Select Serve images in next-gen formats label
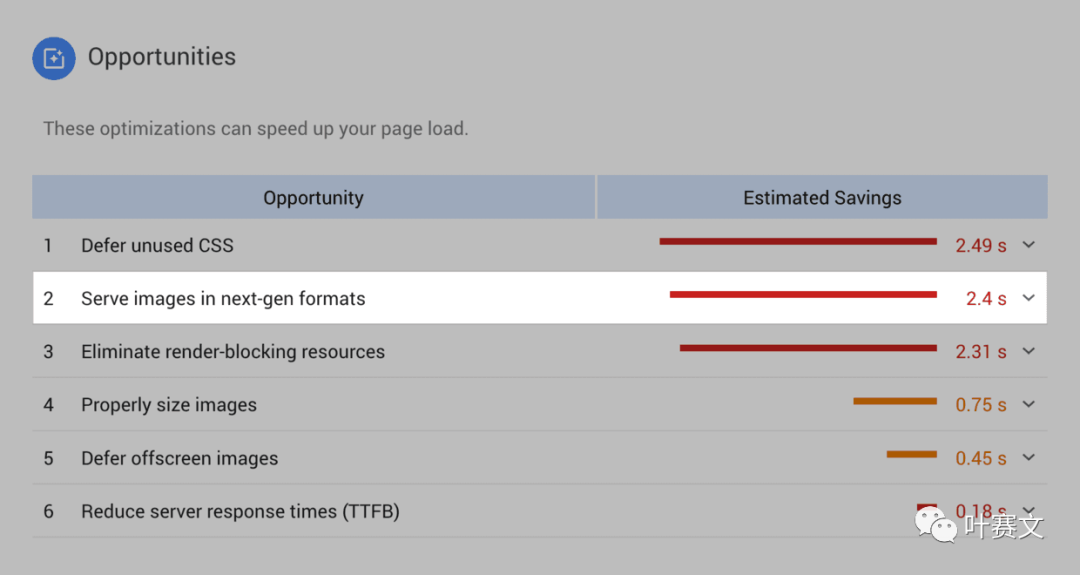The image size is (1080, 575). [223, 298]
